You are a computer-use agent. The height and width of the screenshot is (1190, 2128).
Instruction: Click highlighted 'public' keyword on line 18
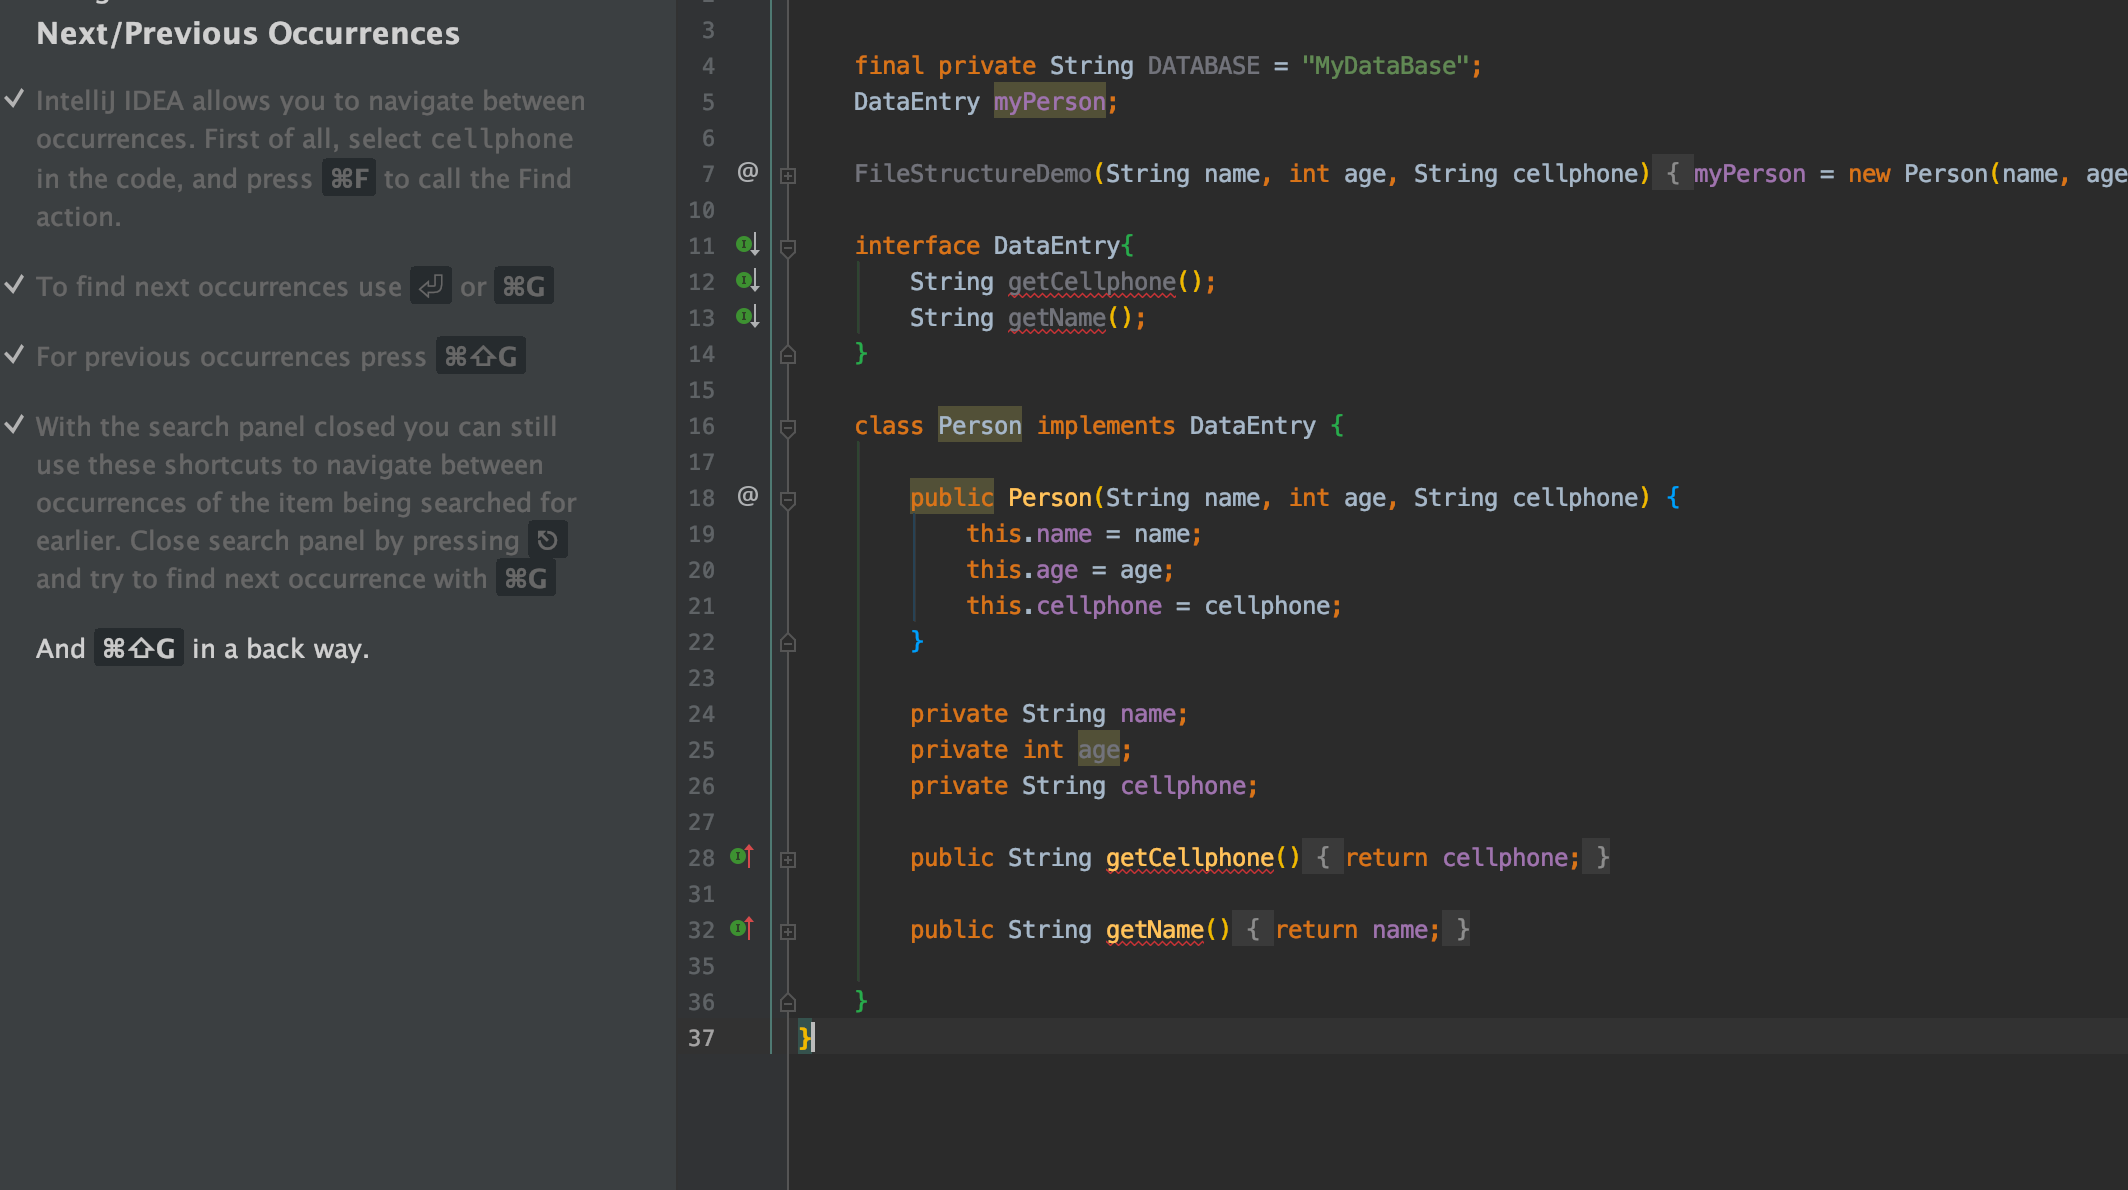pyautogui.click(x=952, y=497)
